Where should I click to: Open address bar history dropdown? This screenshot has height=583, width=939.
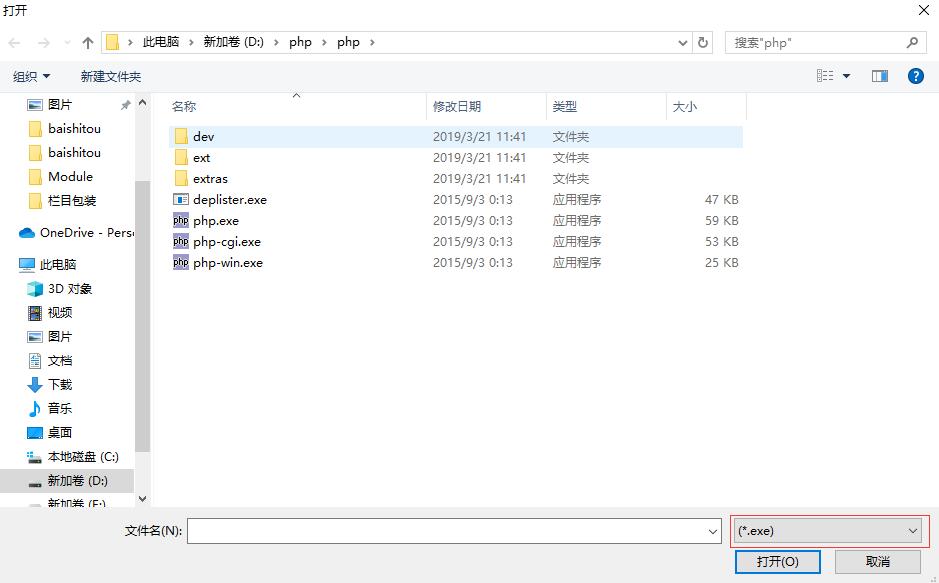click(682, 42)
